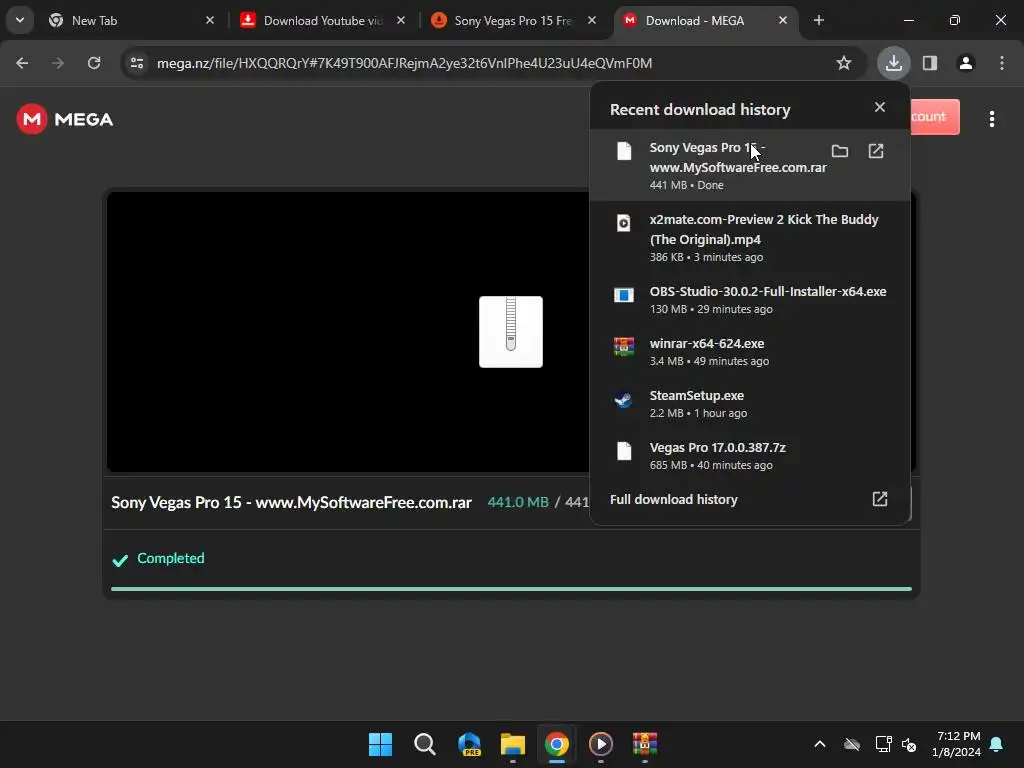Go back to the previous page
This screenshot has width=1024, height=768.
click(x=22, y=63)
